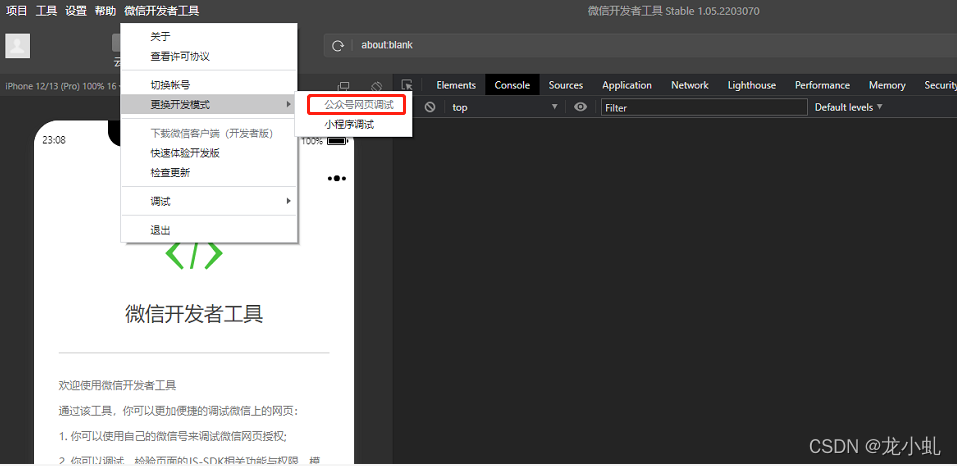Click the page refresh icon beside the URL
The height and width of the screenshot is (466, 957).
point(338,46)
